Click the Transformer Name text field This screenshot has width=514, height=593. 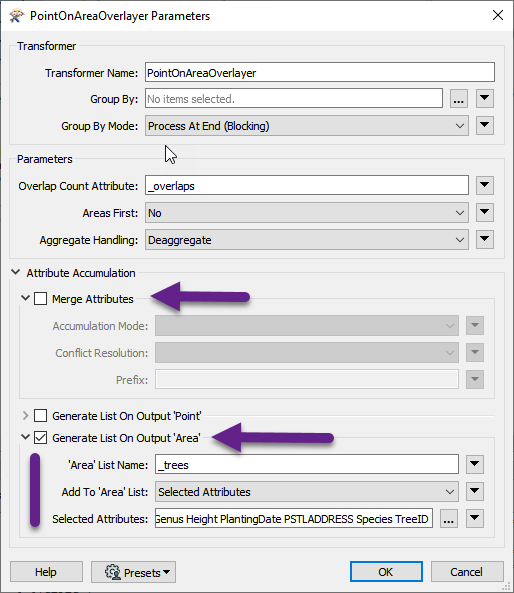320,72
